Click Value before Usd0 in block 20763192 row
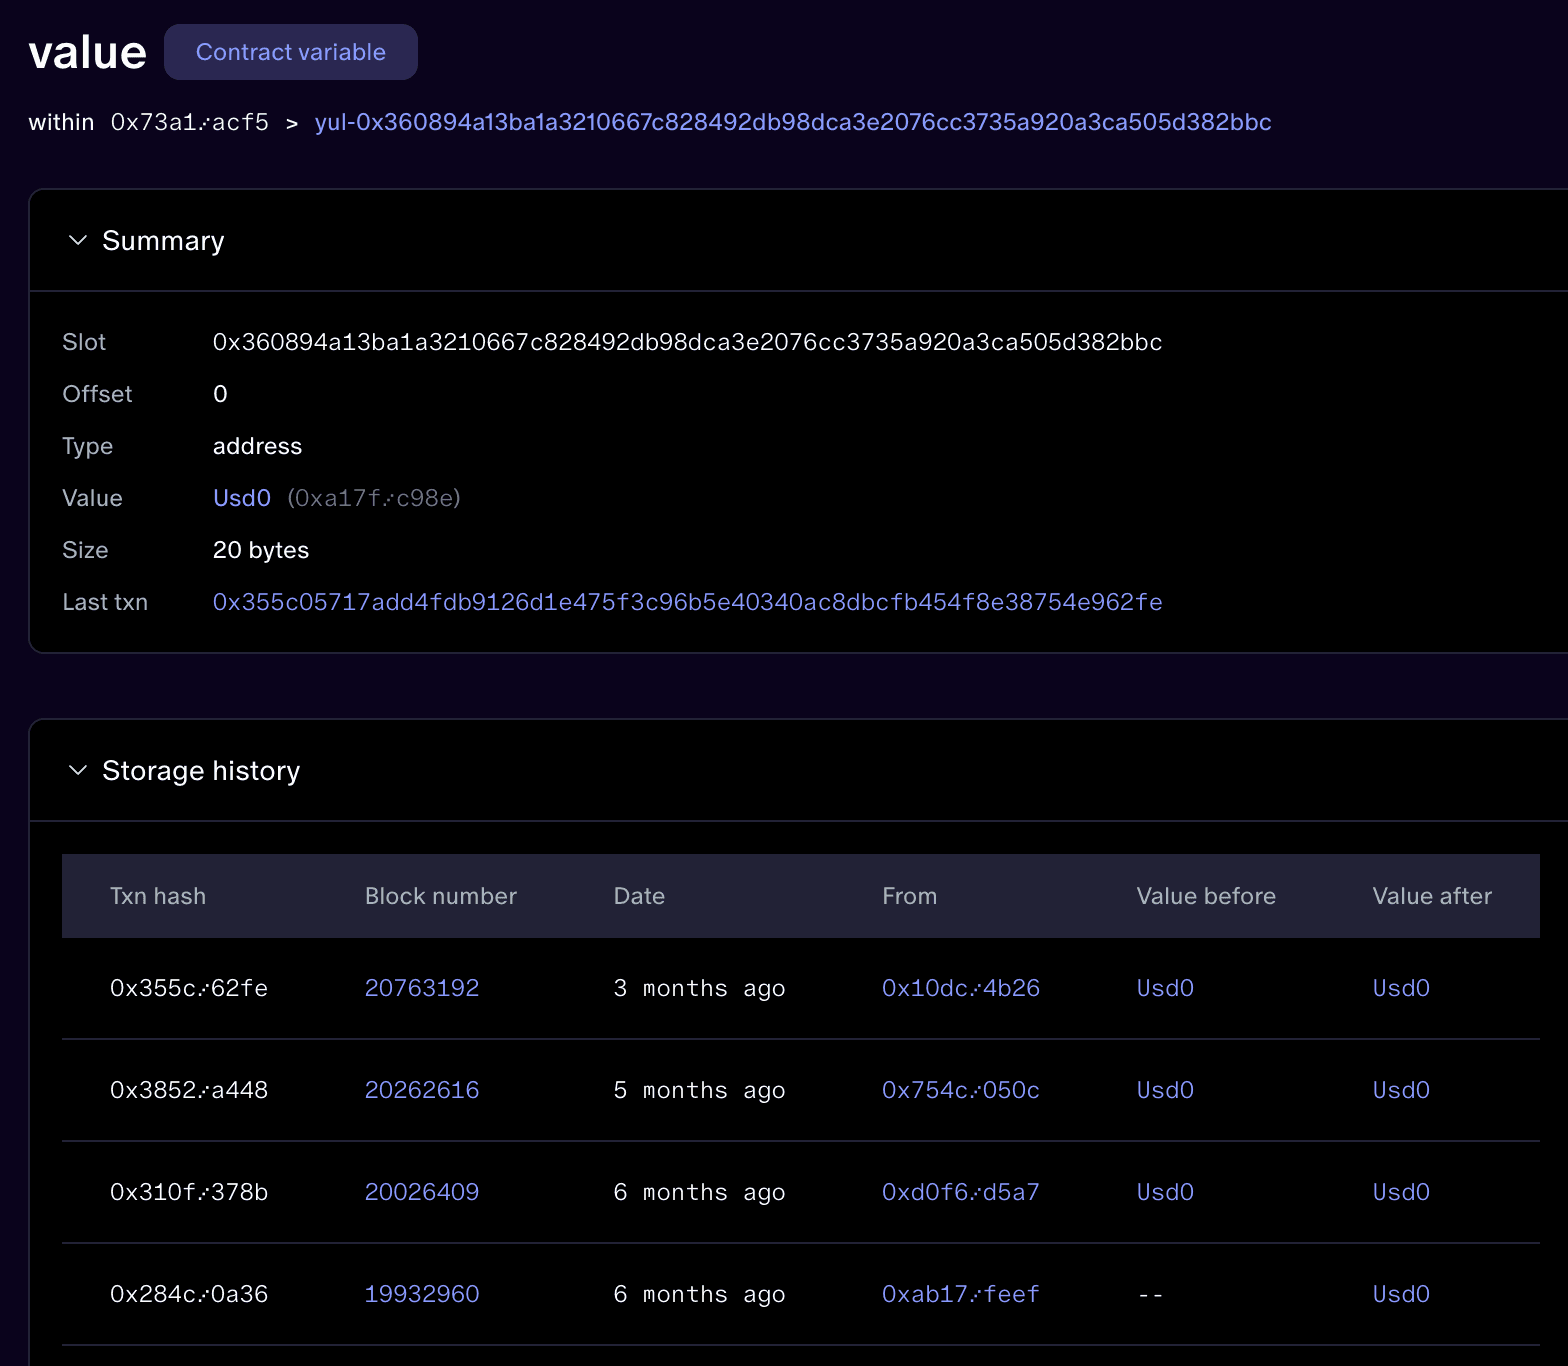The width and height of the screenshot is (1568, 1366). [1164, 988]
